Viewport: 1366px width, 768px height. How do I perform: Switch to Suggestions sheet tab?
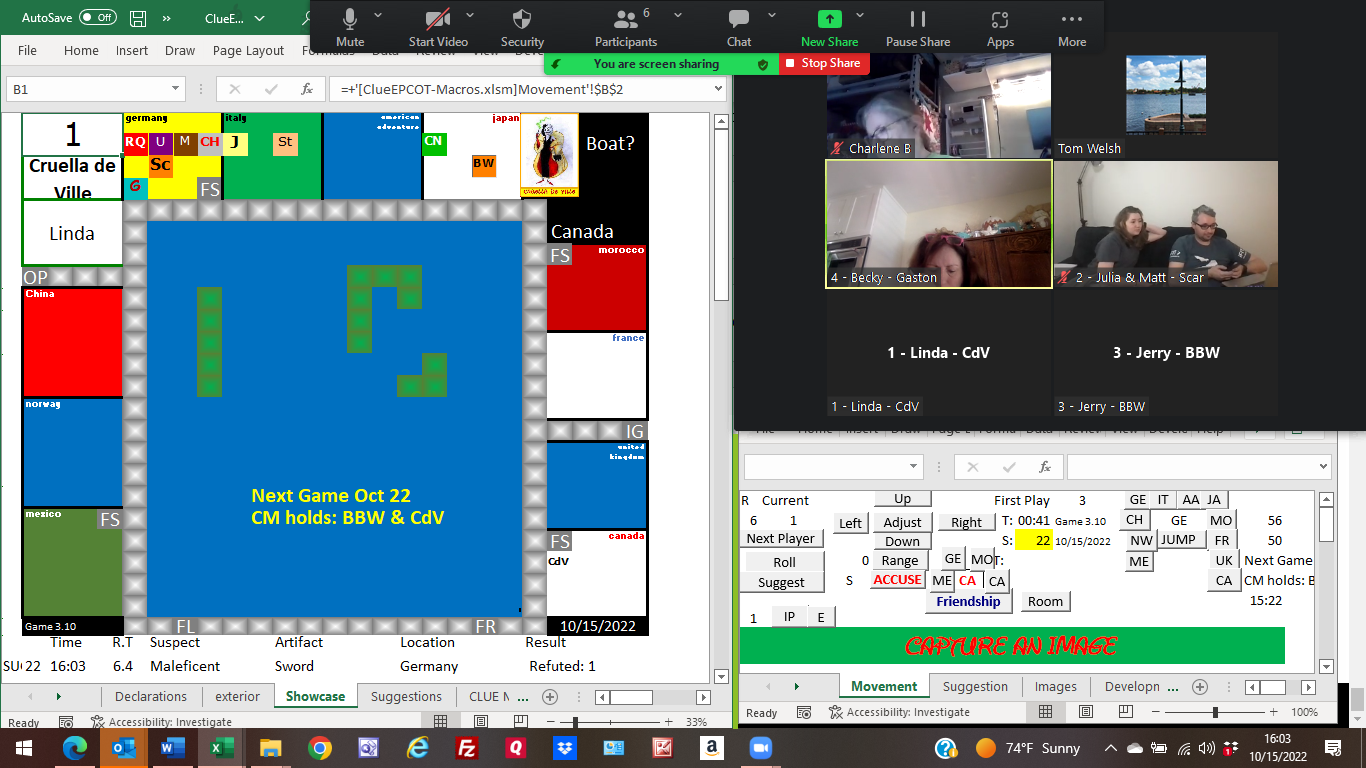(x=406, y=696)
